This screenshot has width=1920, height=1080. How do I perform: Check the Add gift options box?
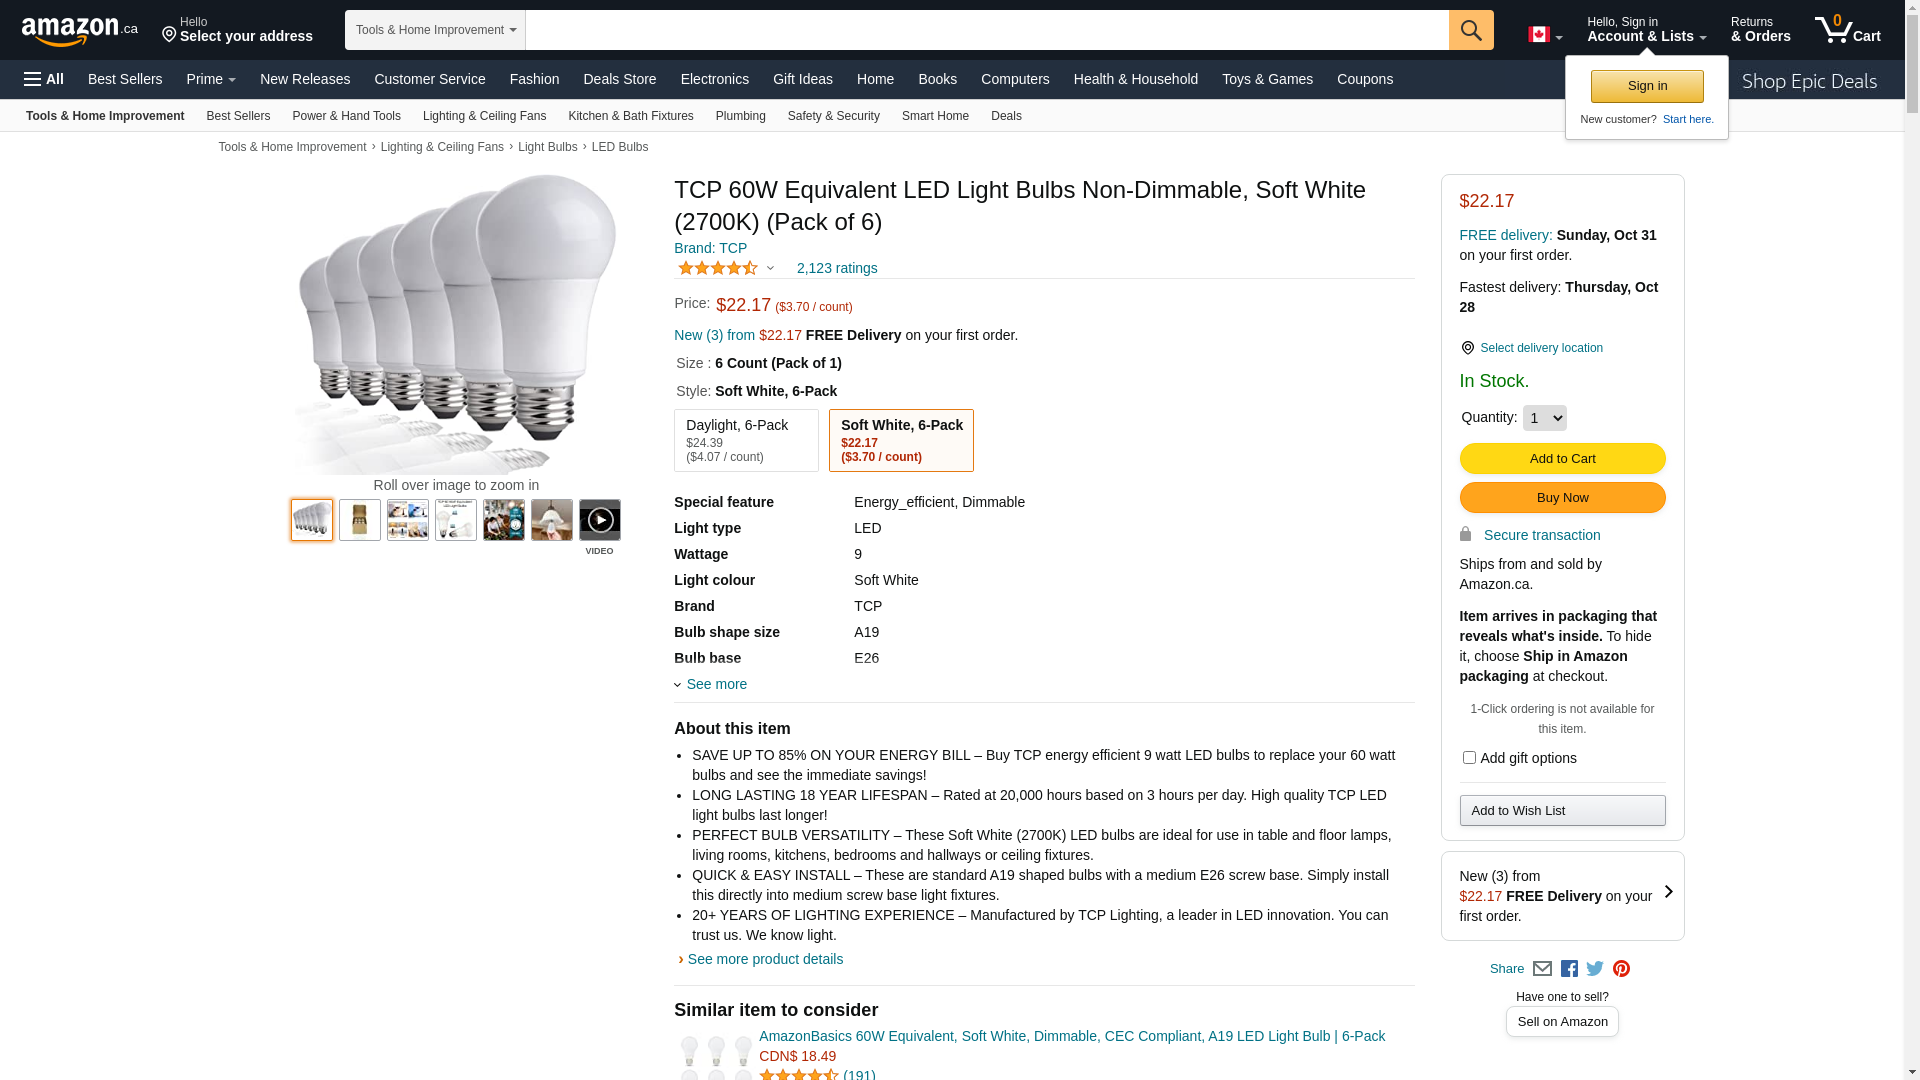1469,758
